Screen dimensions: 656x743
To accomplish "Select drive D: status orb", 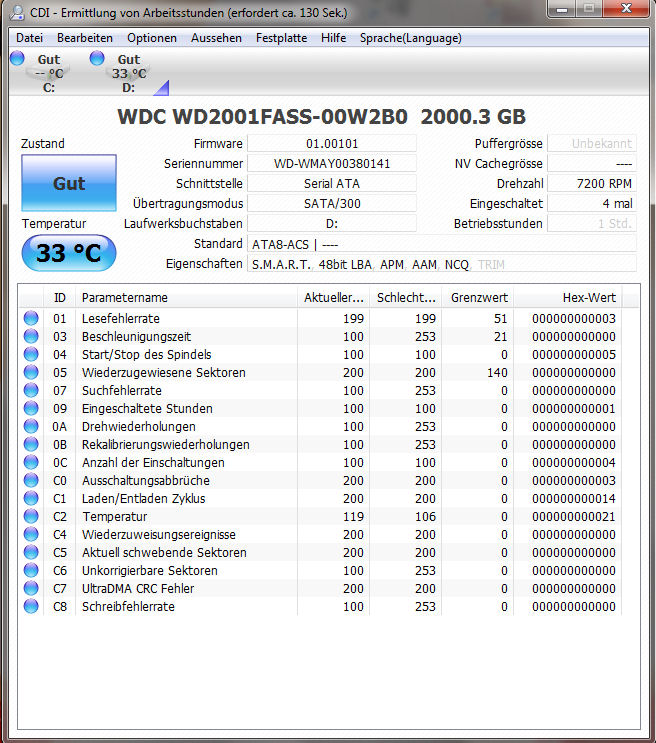I will (97, 58).
